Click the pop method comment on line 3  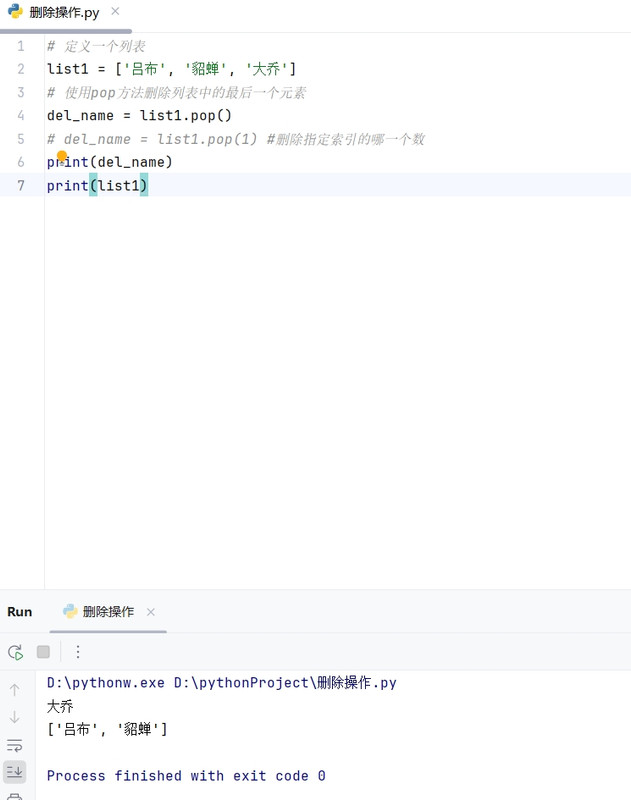point(176,93)
